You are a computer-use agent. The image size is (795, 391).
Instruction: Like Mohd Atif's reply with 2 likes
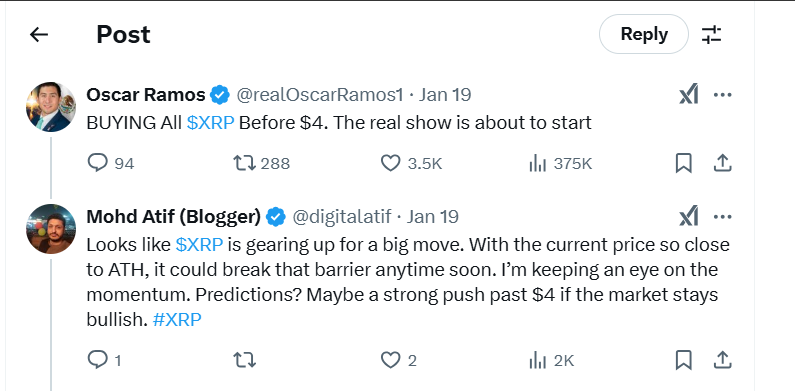(399, 361)
